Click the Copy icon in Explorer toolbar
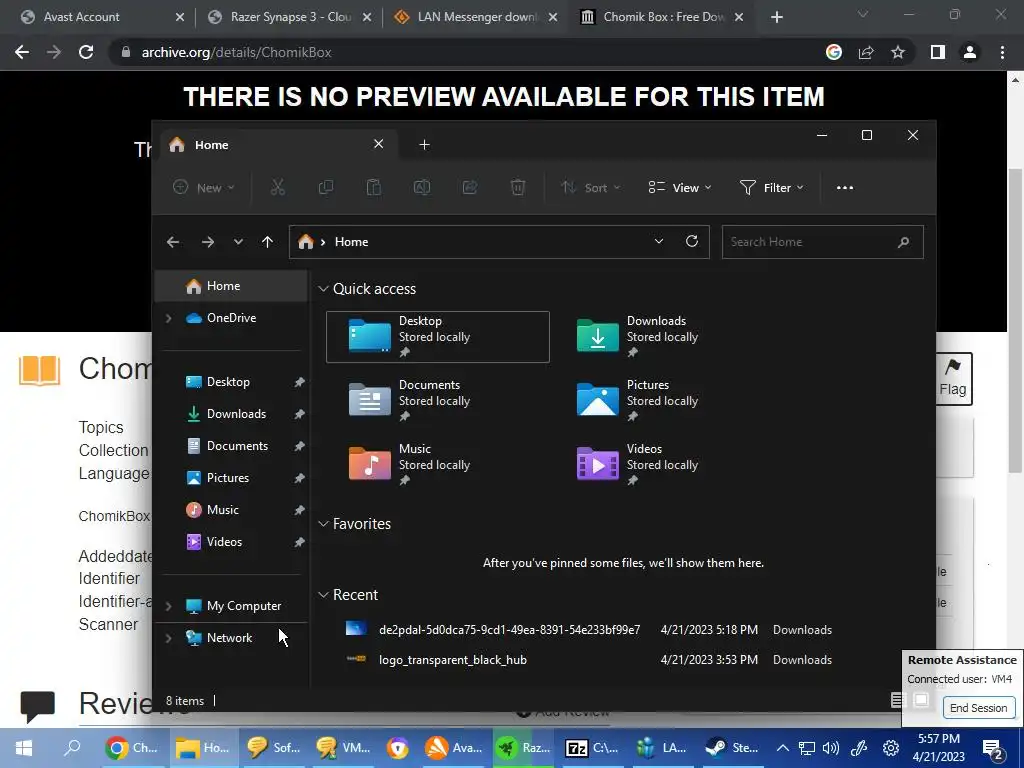1024x768 pixels. [x=325, y=188]
